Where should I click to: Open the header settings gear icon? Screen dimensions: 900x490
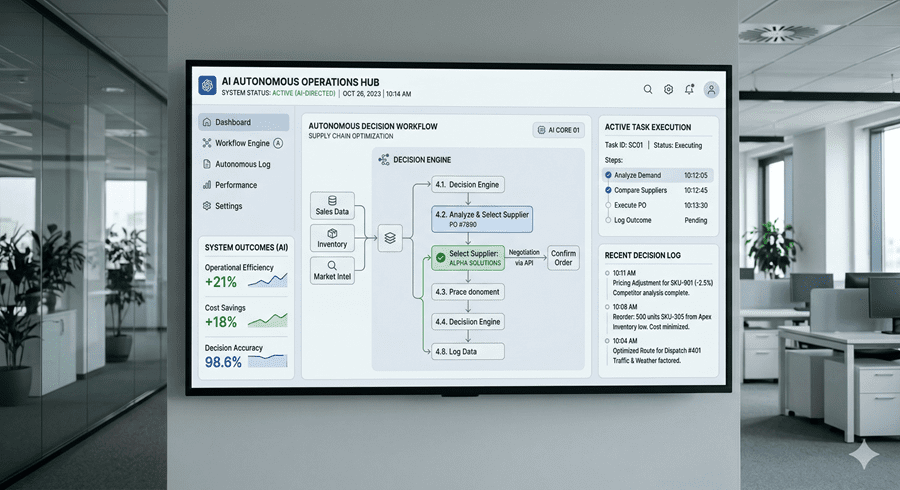coord(669,89)
